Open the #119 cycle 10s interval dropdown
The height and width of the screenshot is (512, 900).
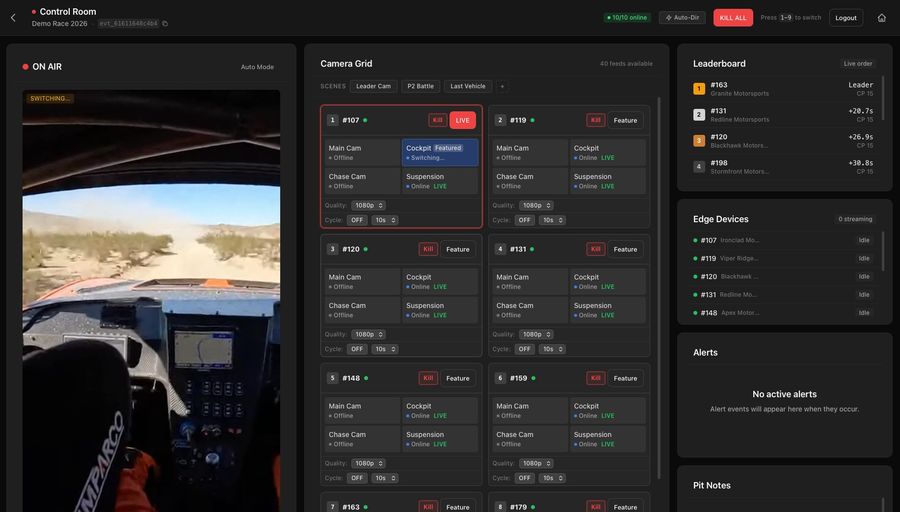552,220
